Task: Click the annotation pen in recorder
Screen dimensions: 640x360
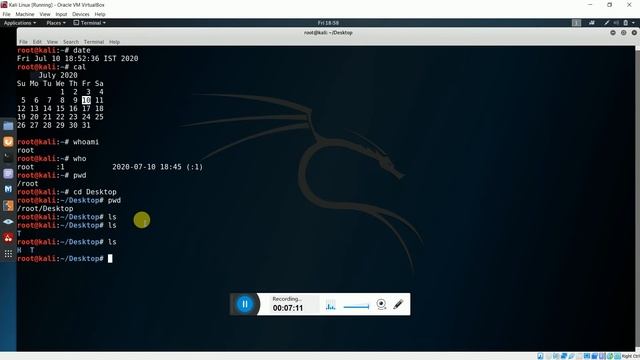Action: 398,304
